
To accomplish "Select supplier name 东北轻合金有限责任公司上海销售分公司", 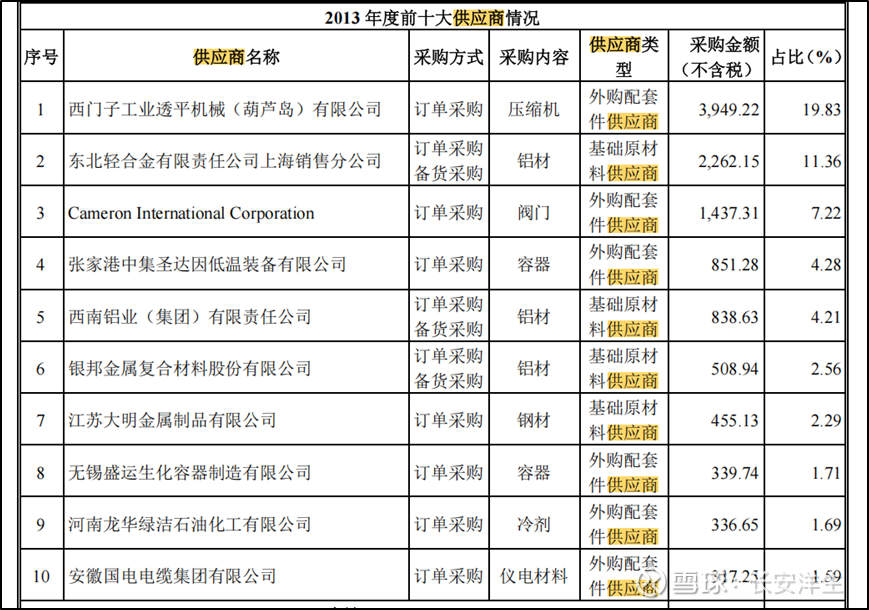I will pyautogui.click(x=225, y=161).
